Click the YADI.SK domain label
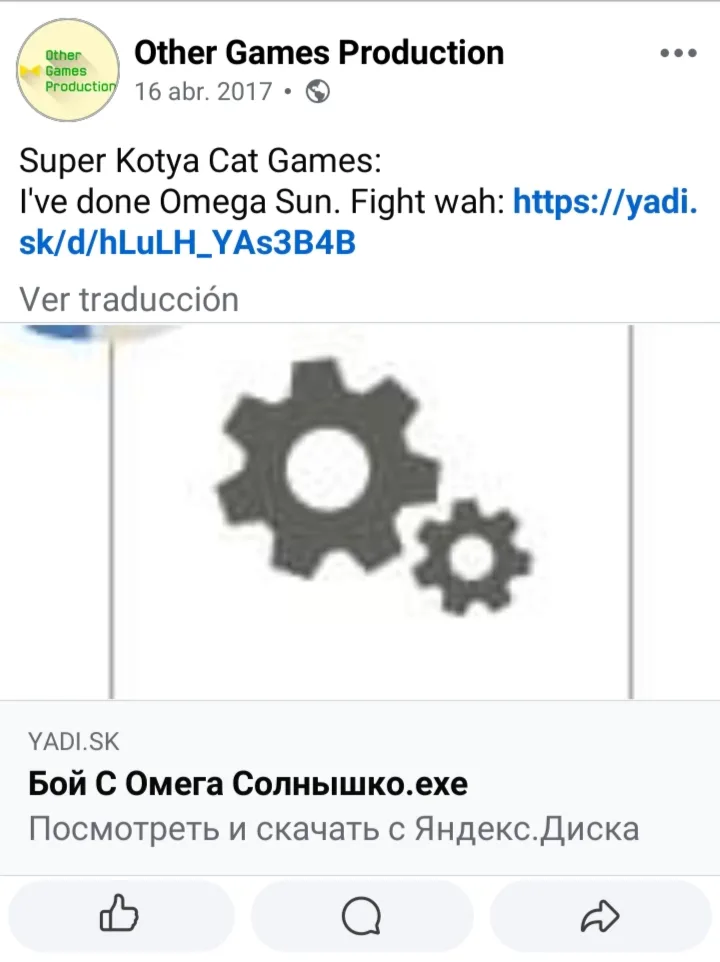 click(74, 742)
